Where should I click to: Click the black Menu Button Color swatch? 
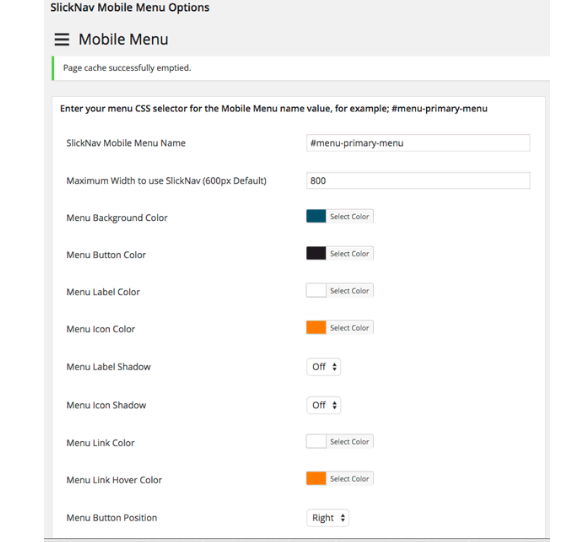[316, 254]
